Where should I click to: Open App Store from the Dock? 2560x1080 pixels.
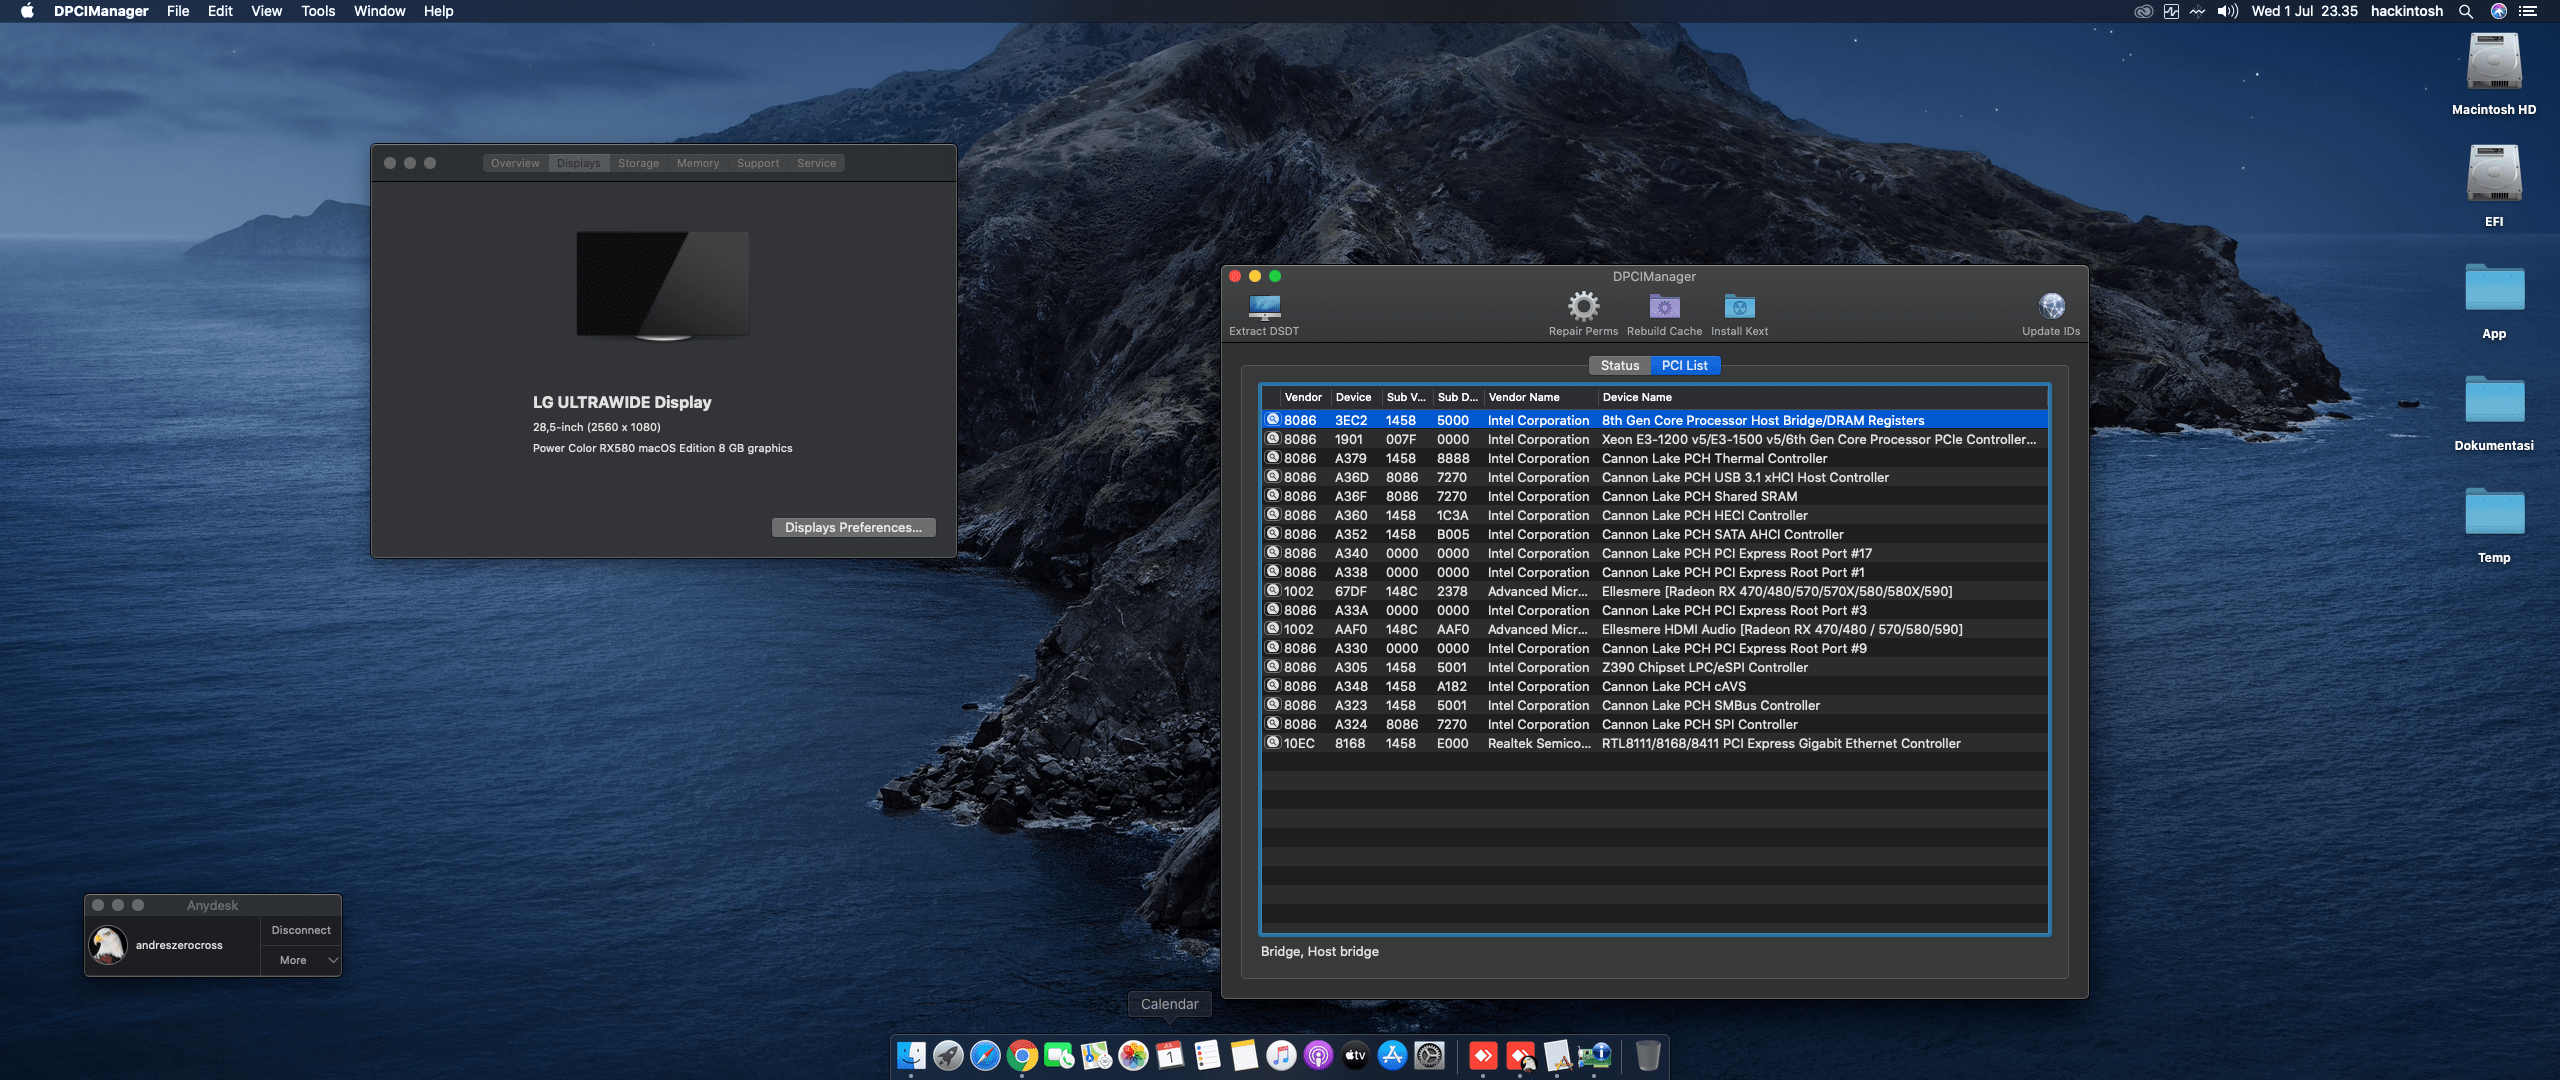coord(1392,1055)
